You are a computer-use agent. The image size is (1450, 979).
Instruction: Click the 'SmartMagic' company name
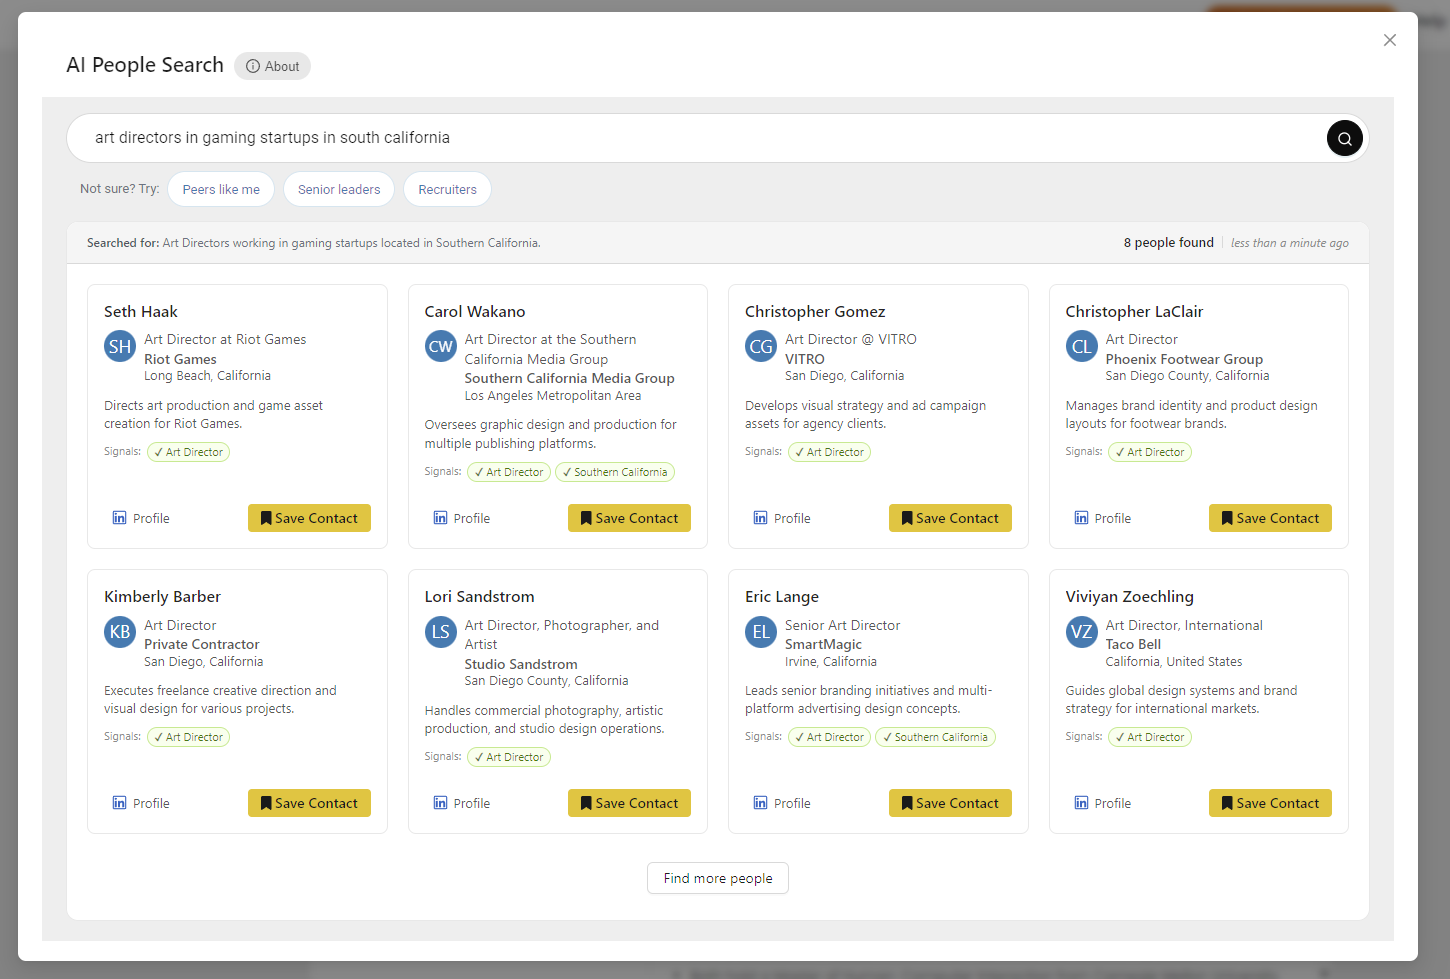click(x=823, y=644)
